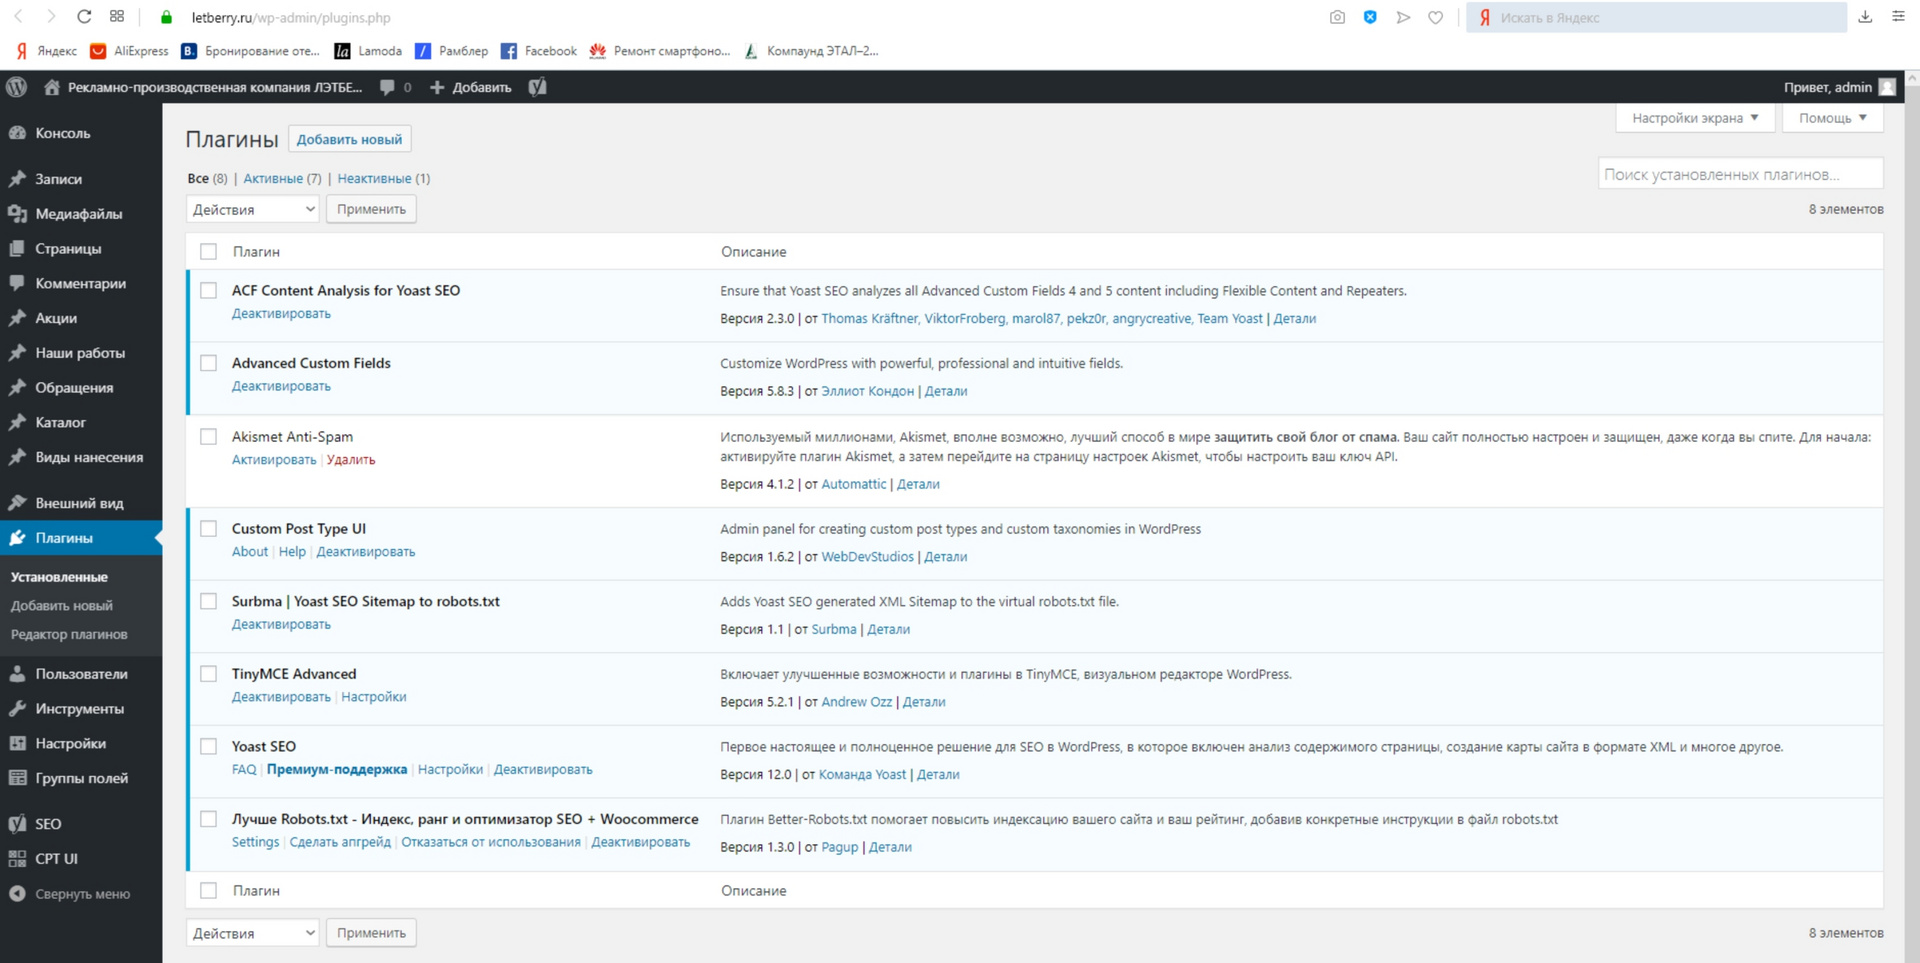Click the blue ad-blocker shield icon

pos(1370,17)
